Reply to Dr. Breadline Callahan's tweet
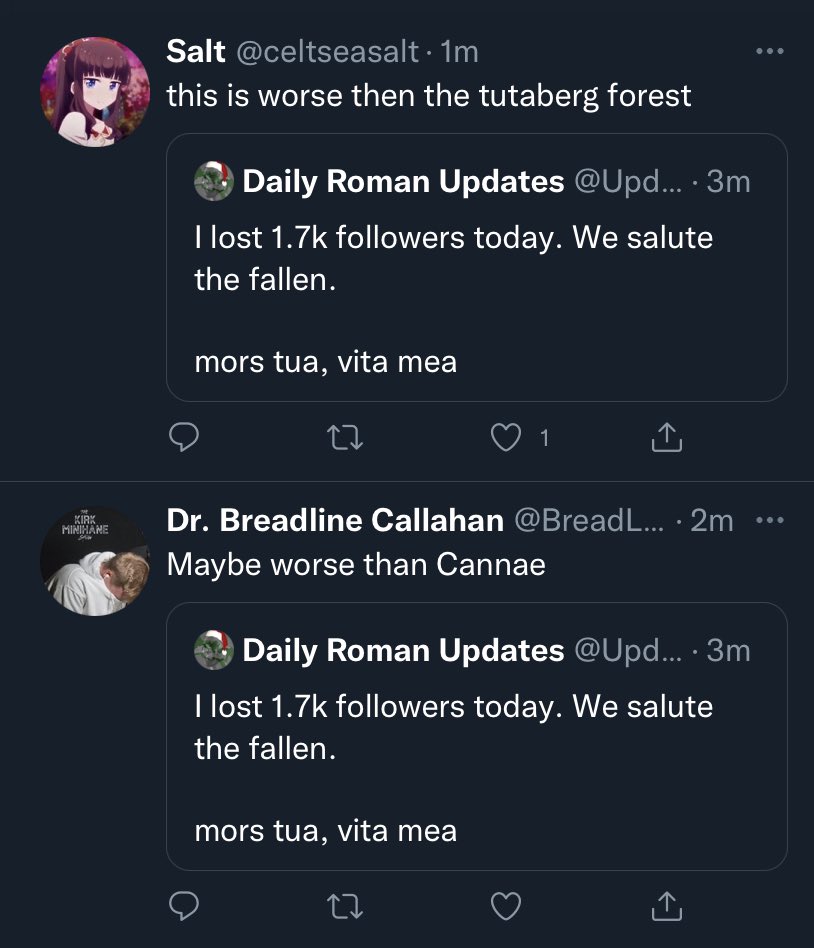The height and width of the screenshot is (948, 814). [x=183, y=906]
